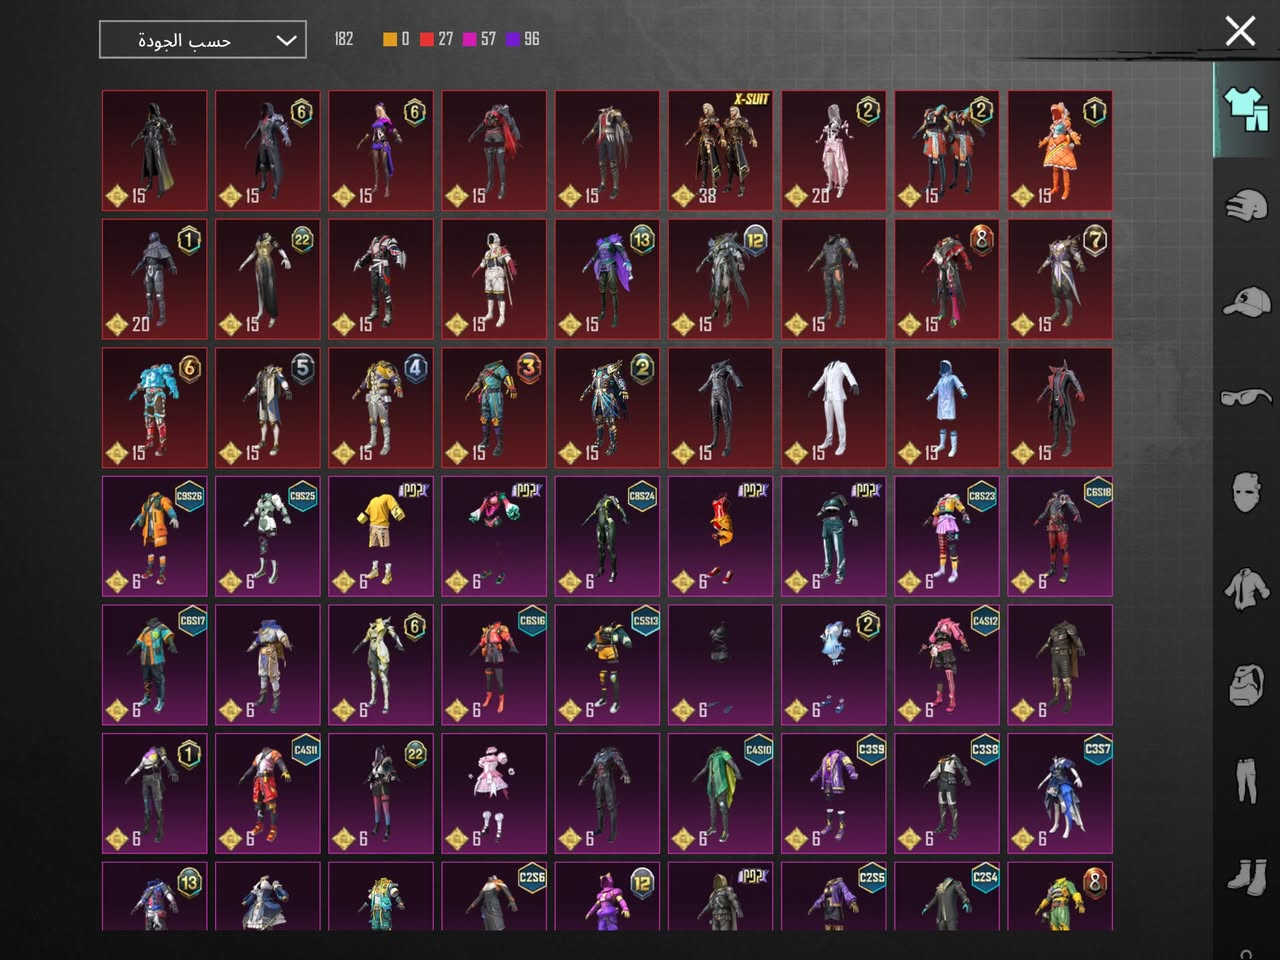
Task: Pick the C3S9 purple jacket outfit
Action: point(833,793)
